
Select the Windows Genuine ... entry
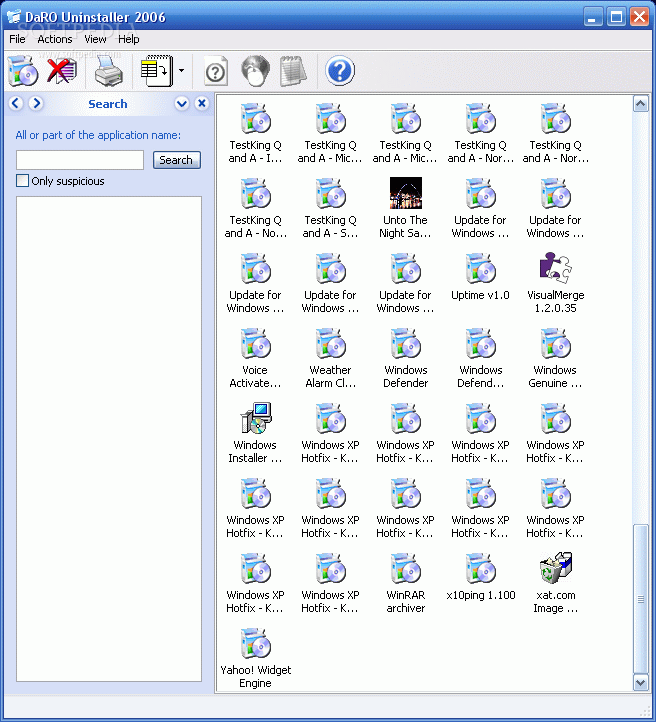coord(555,359)
